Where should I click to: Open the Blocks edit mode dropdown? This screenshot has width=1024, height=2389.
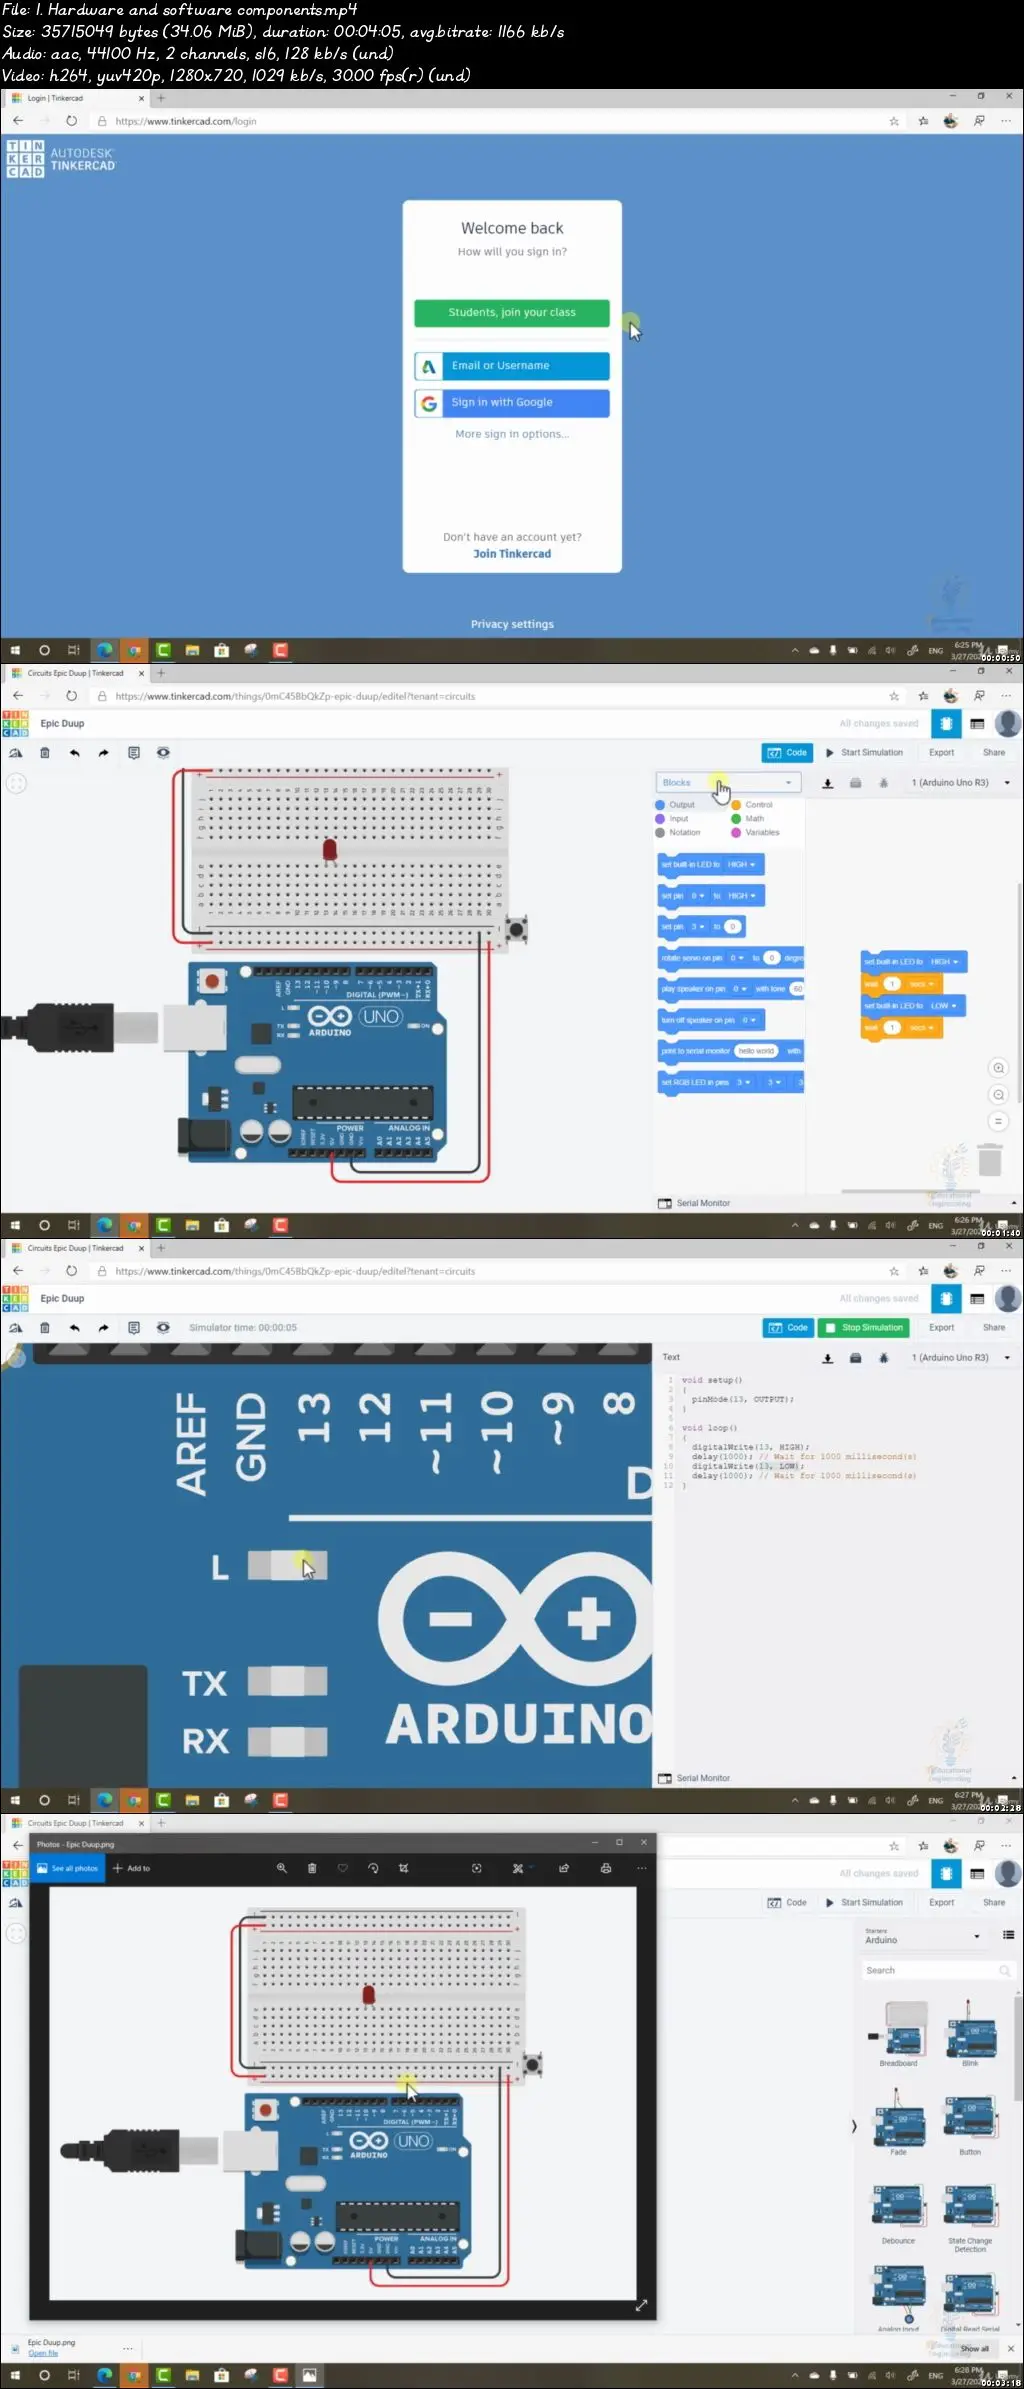click(728, 783)
